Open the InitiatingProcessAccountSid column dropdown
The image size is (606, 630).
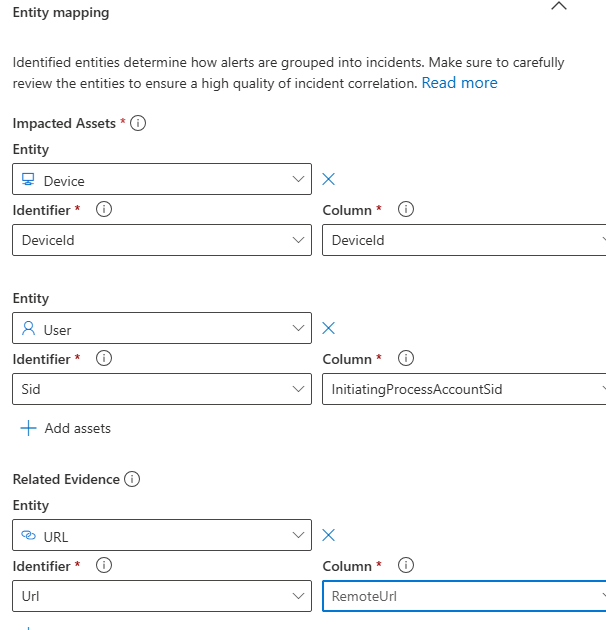(x=464, y=389)
